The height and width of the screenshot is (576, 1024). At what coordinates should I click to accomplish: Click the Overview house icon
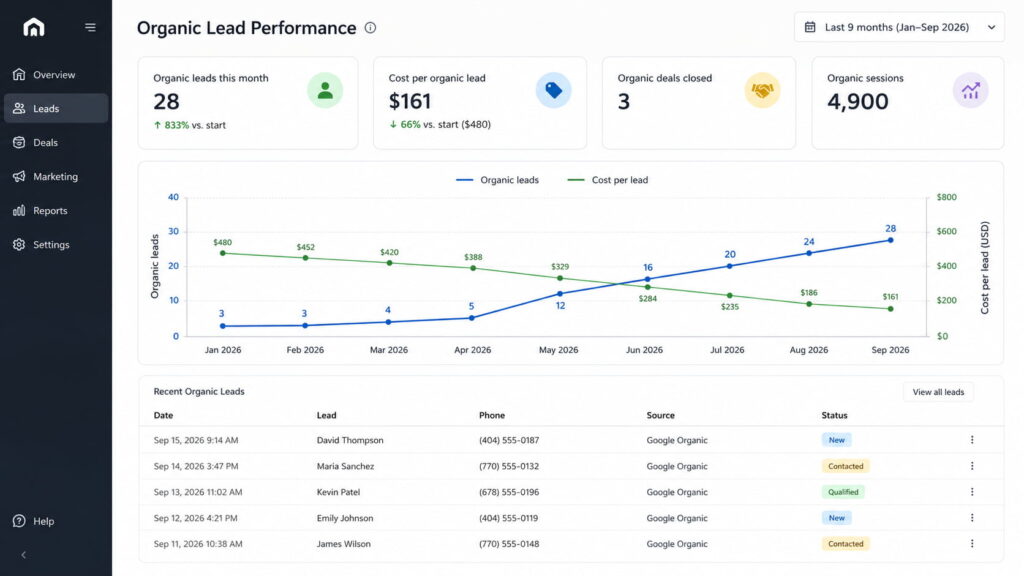tap(19, 74)
